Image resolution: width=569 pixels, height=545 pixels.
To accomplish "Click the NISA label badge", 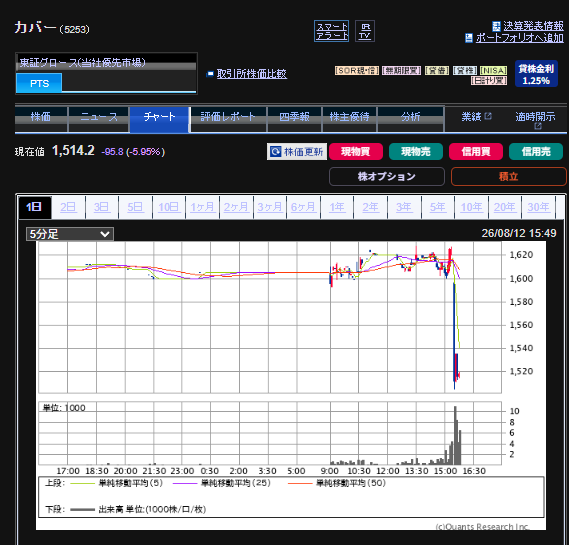I will 494,70.
